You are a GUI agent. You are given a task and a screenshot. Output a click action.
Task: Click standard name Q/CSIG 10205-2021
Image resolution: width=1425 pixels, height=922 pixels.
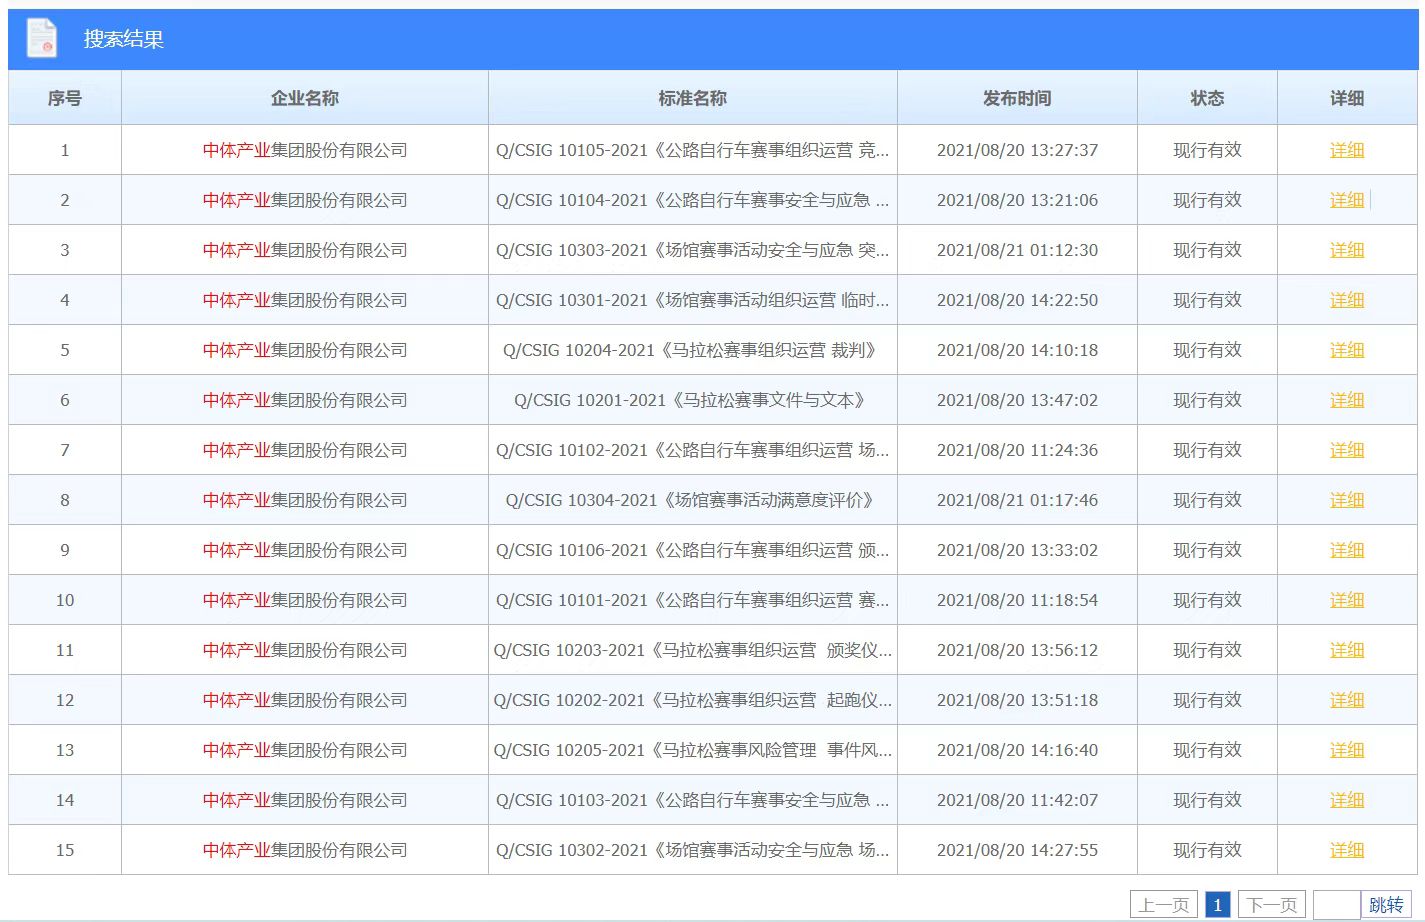click(693, 750)
